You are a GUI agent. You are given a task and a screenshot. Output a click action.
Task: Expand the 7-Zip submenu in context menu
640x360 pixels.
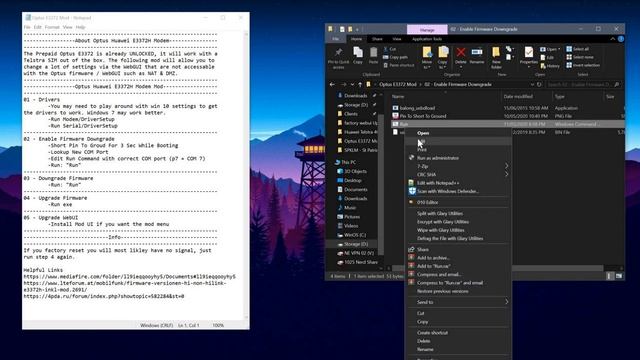click(507, 166)
